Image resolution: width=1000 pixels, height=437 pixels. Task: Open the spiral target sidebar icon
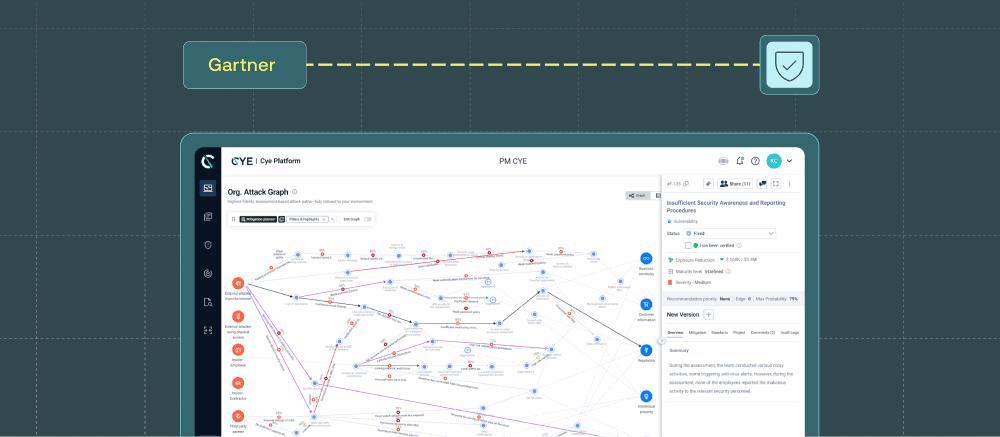(207, 273)
